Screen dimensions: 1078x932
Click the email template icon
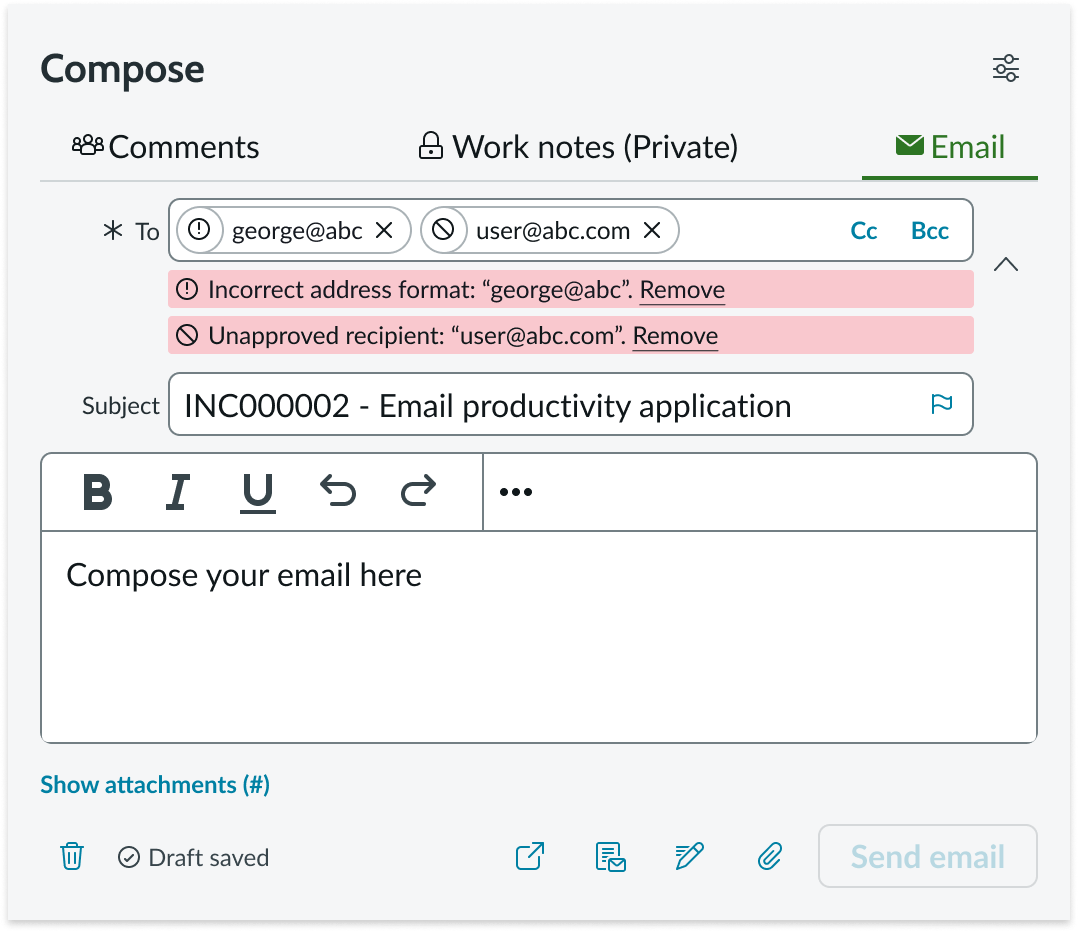click(x=610, y=857)
